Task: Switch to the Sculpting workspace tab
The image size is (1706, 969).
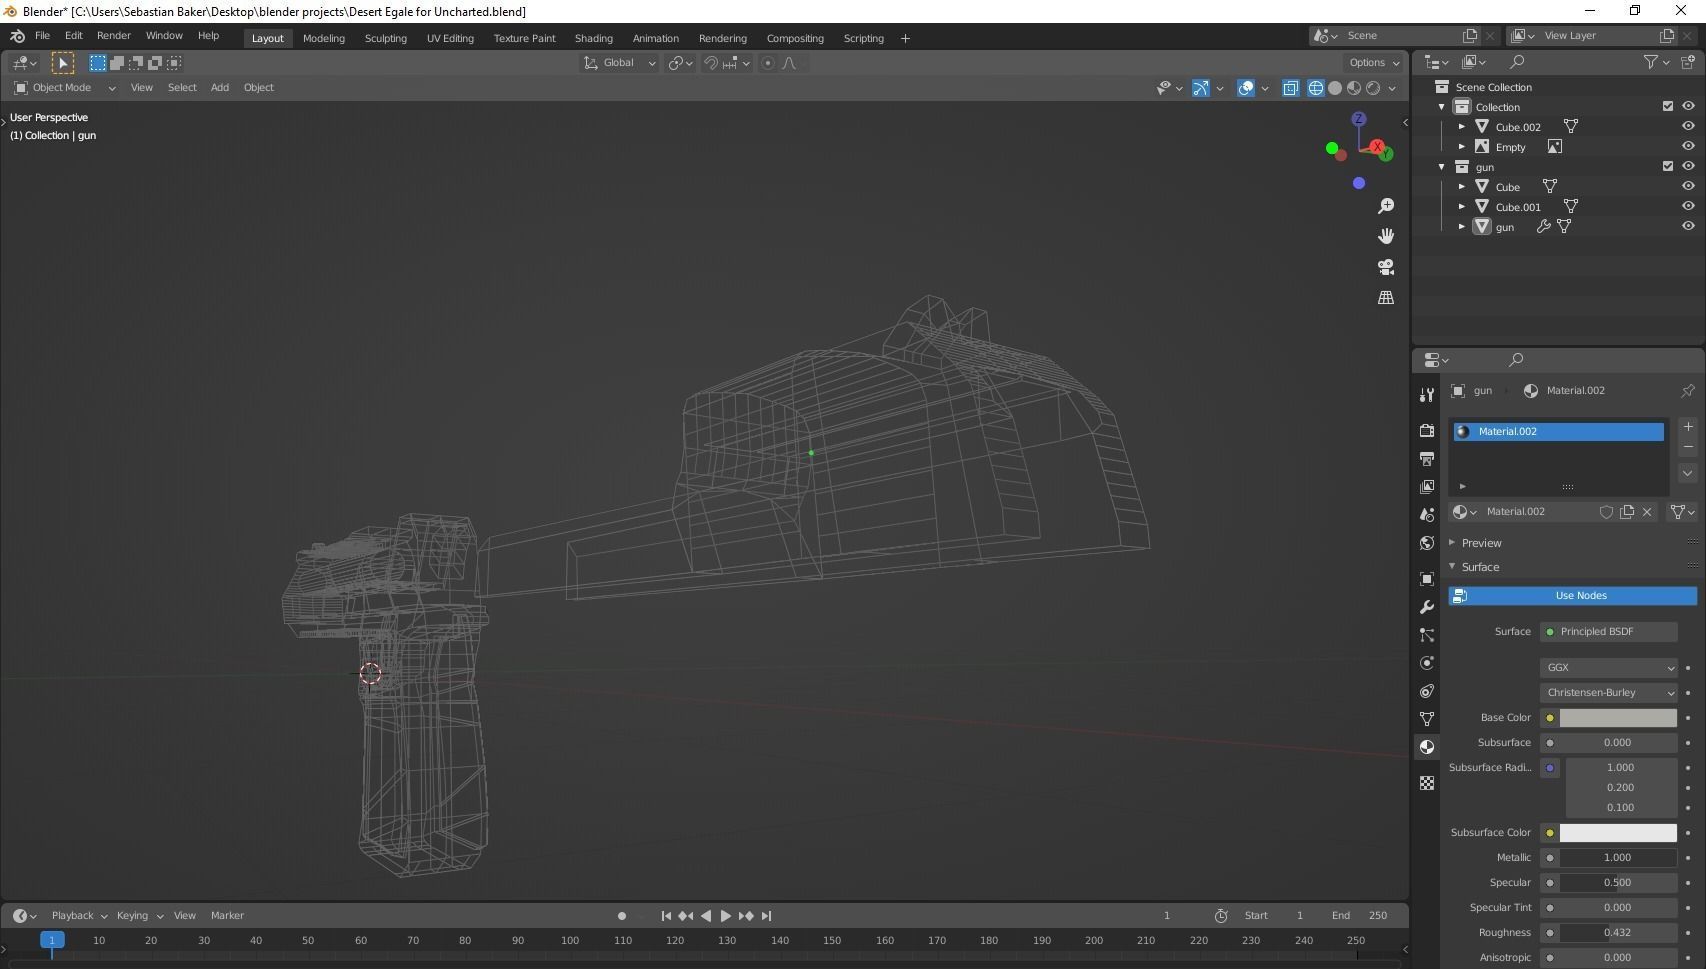Action: 385,38
